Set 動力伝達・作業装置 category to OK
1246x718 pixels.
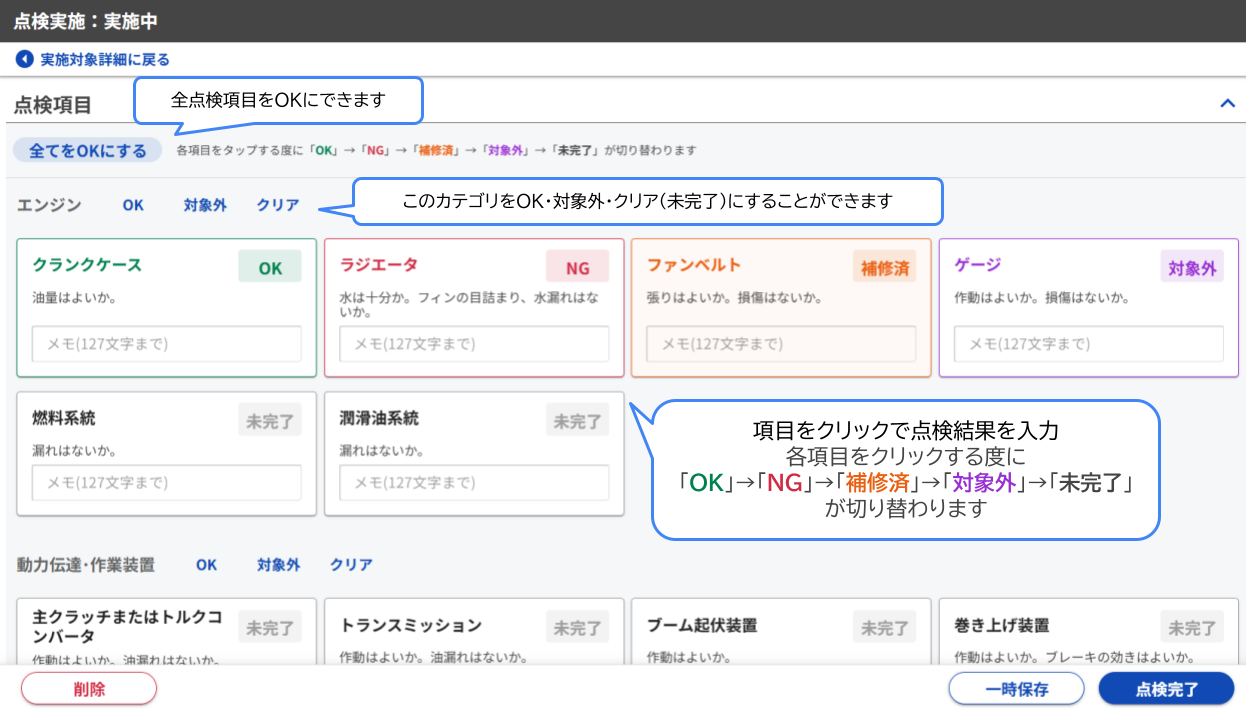coord(206,565)
